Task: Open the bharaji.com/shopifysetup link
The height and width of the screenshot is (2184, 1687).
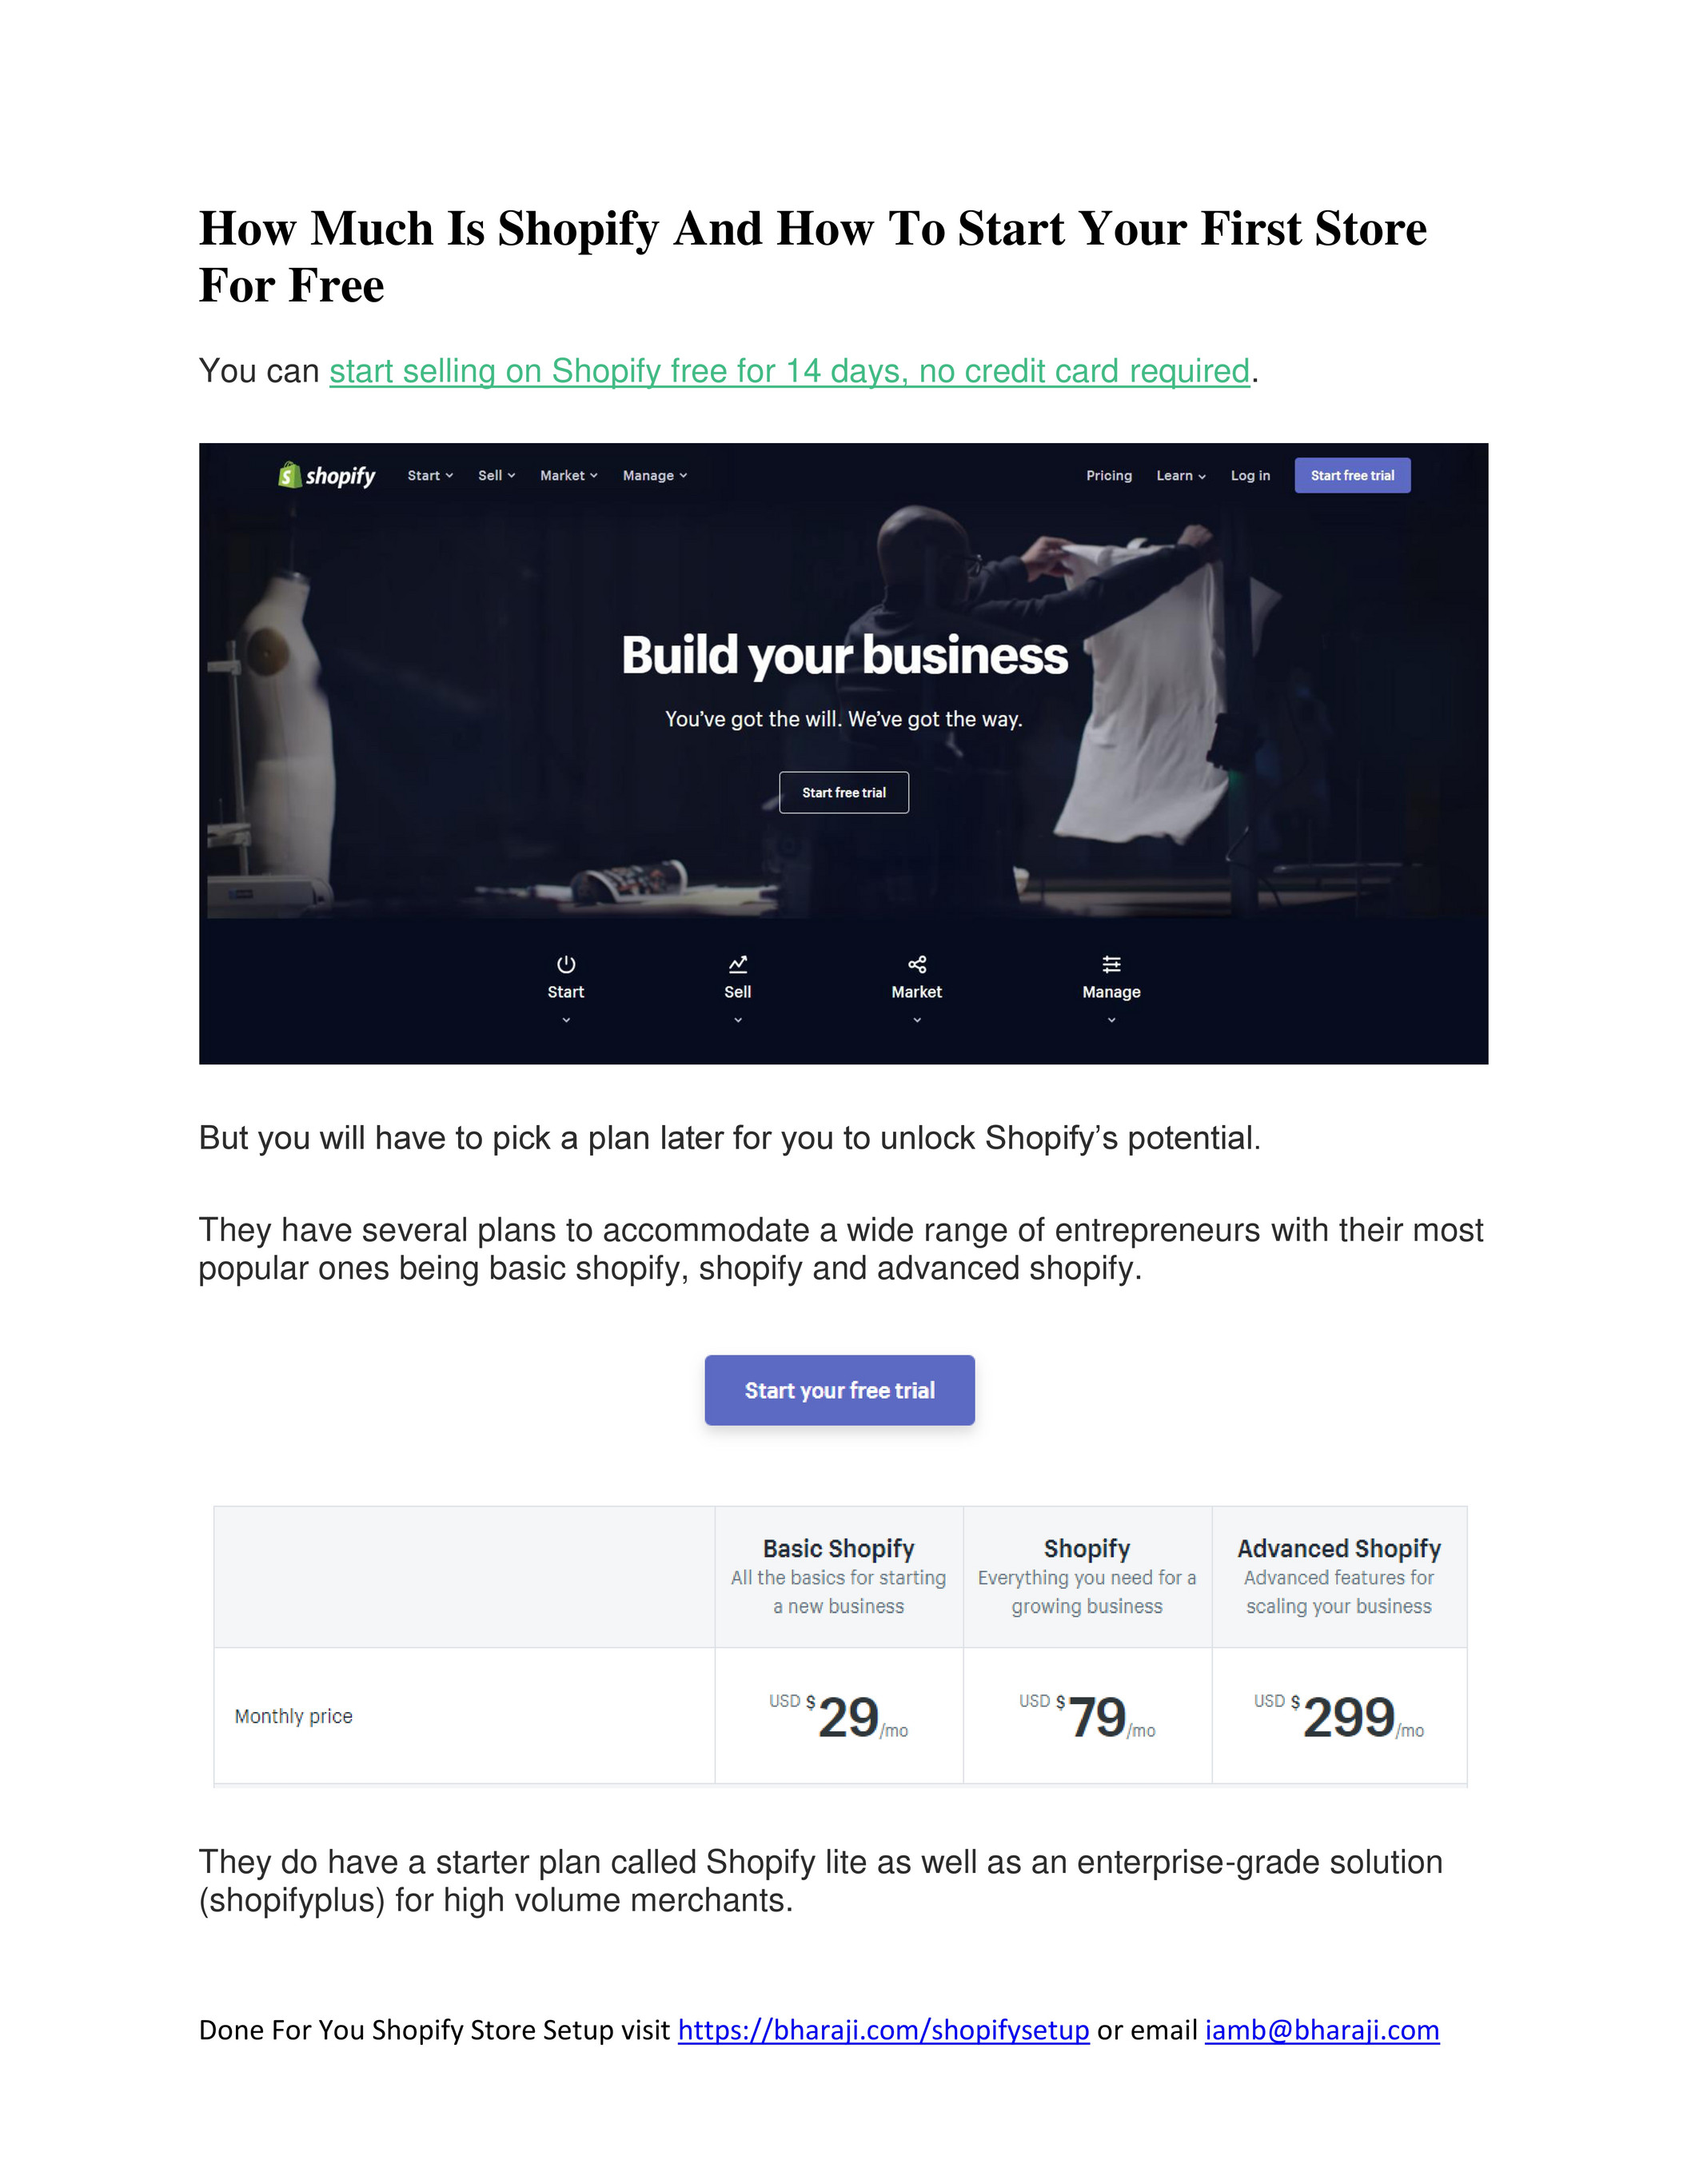Action: pyautogui.click(x=884, y=2030)
